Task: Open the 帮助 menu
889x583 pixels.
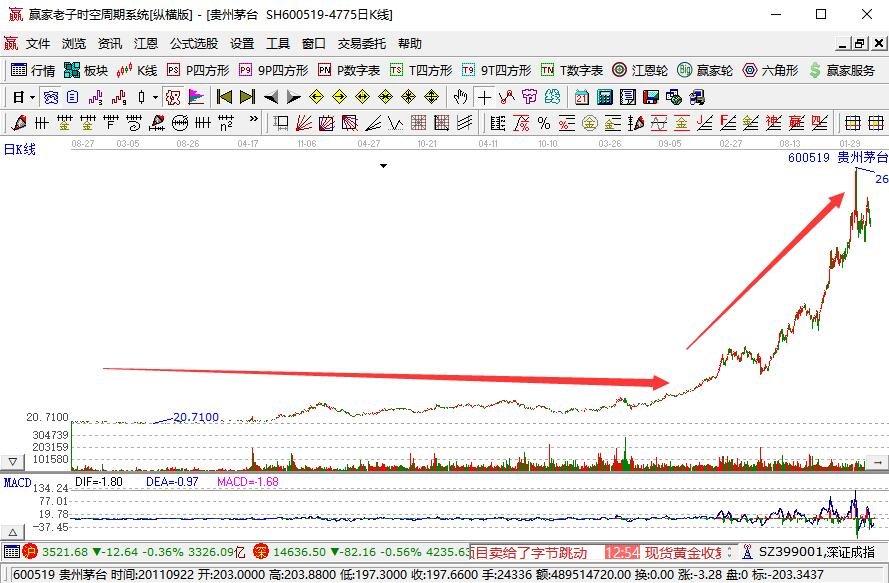Action: pyautogui.click(x=409, y=44)
